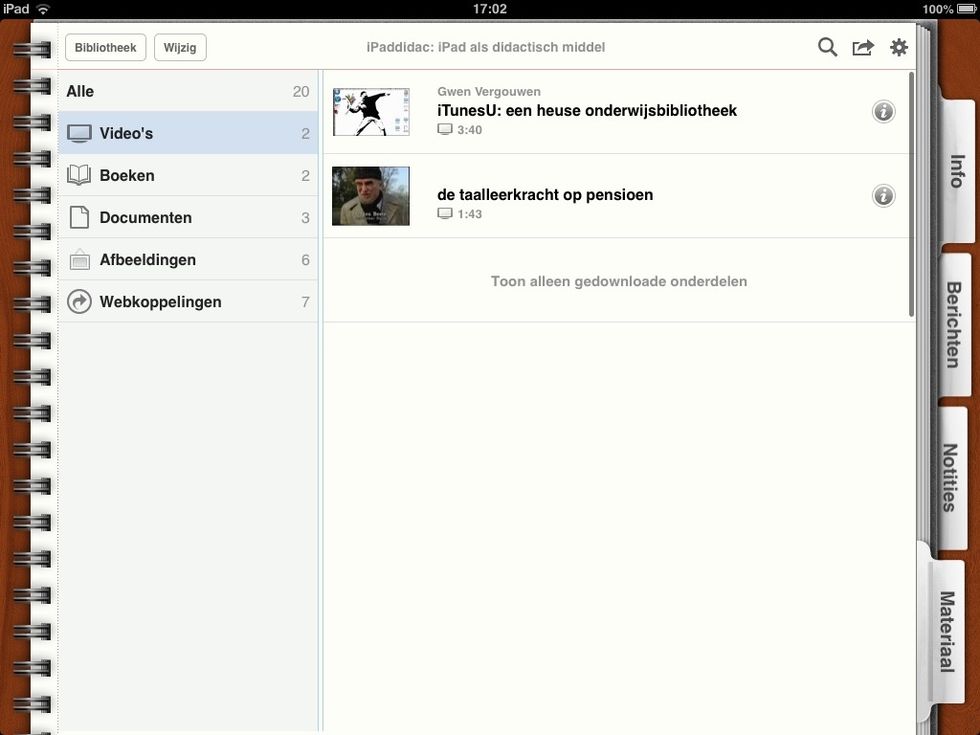Open the Notities tab
This screenshot has width=980, height=735.
tap(951, 477)
